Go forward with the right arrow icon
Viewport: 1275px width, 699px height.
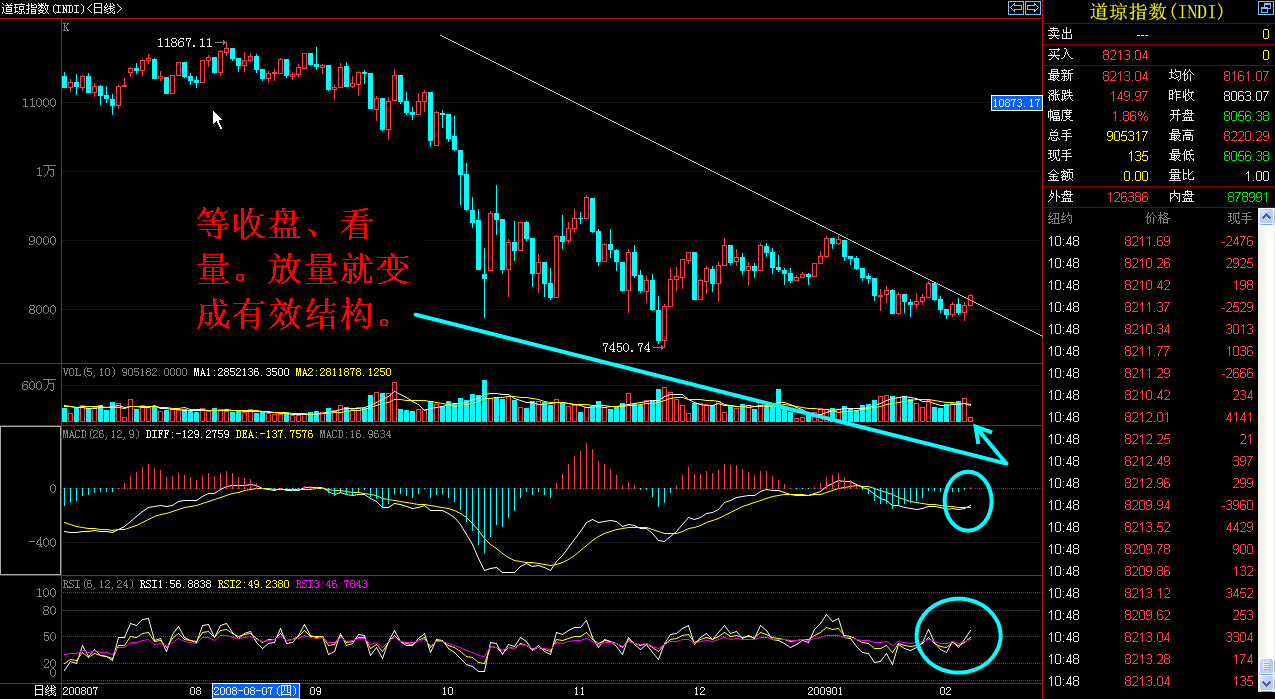click(1032, 8)
